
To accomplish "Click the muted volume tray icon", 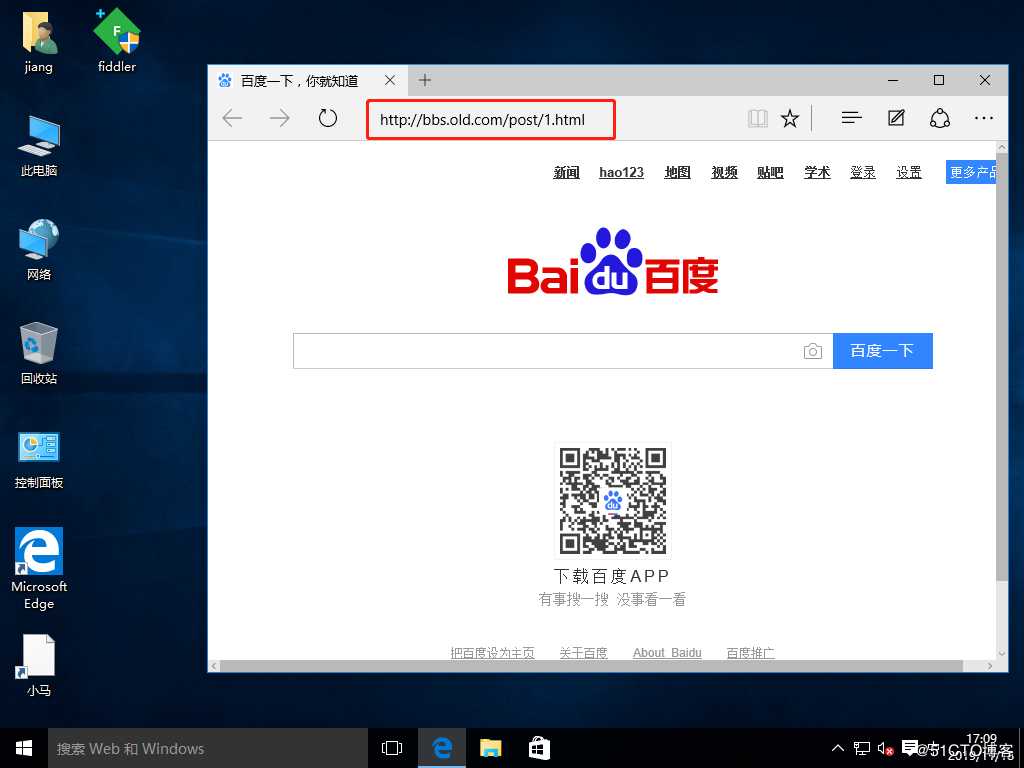I will (x=885, y=748).
